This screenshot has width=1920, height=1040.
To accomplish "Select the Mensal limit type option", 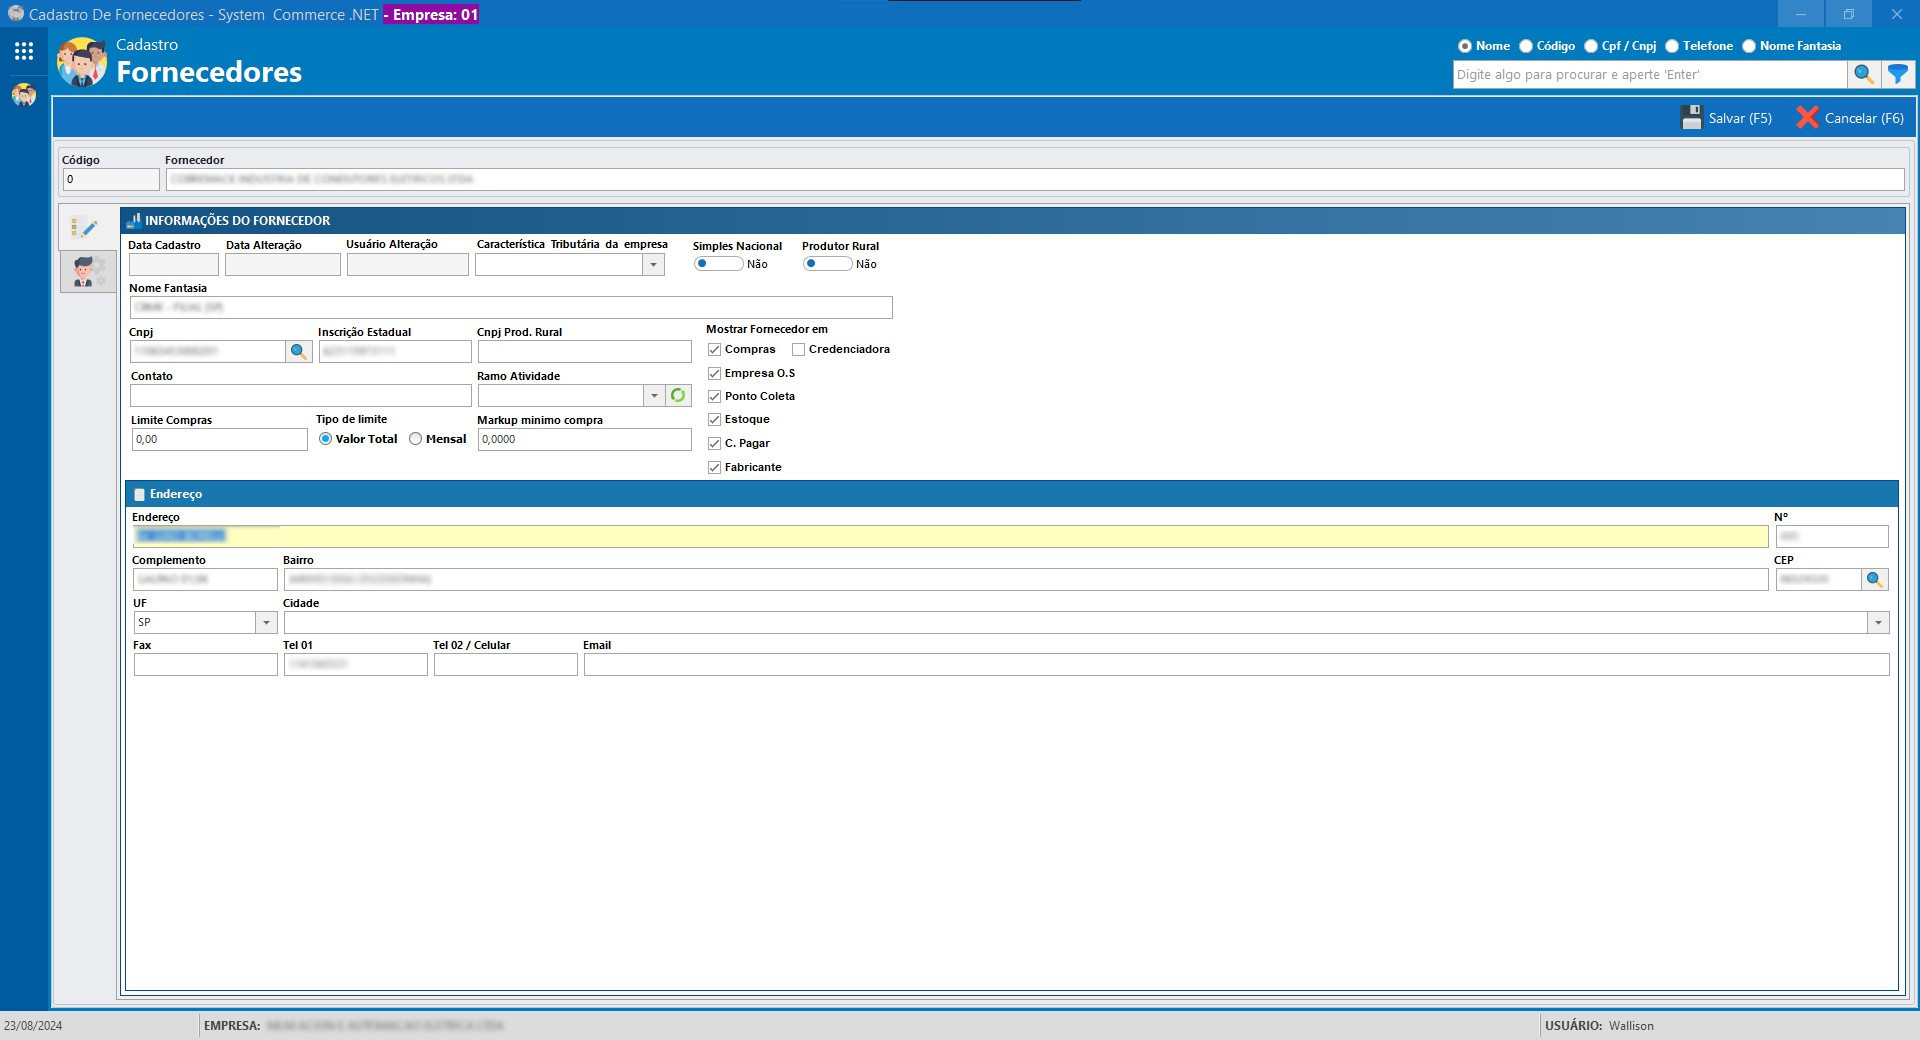I will 416,439.
